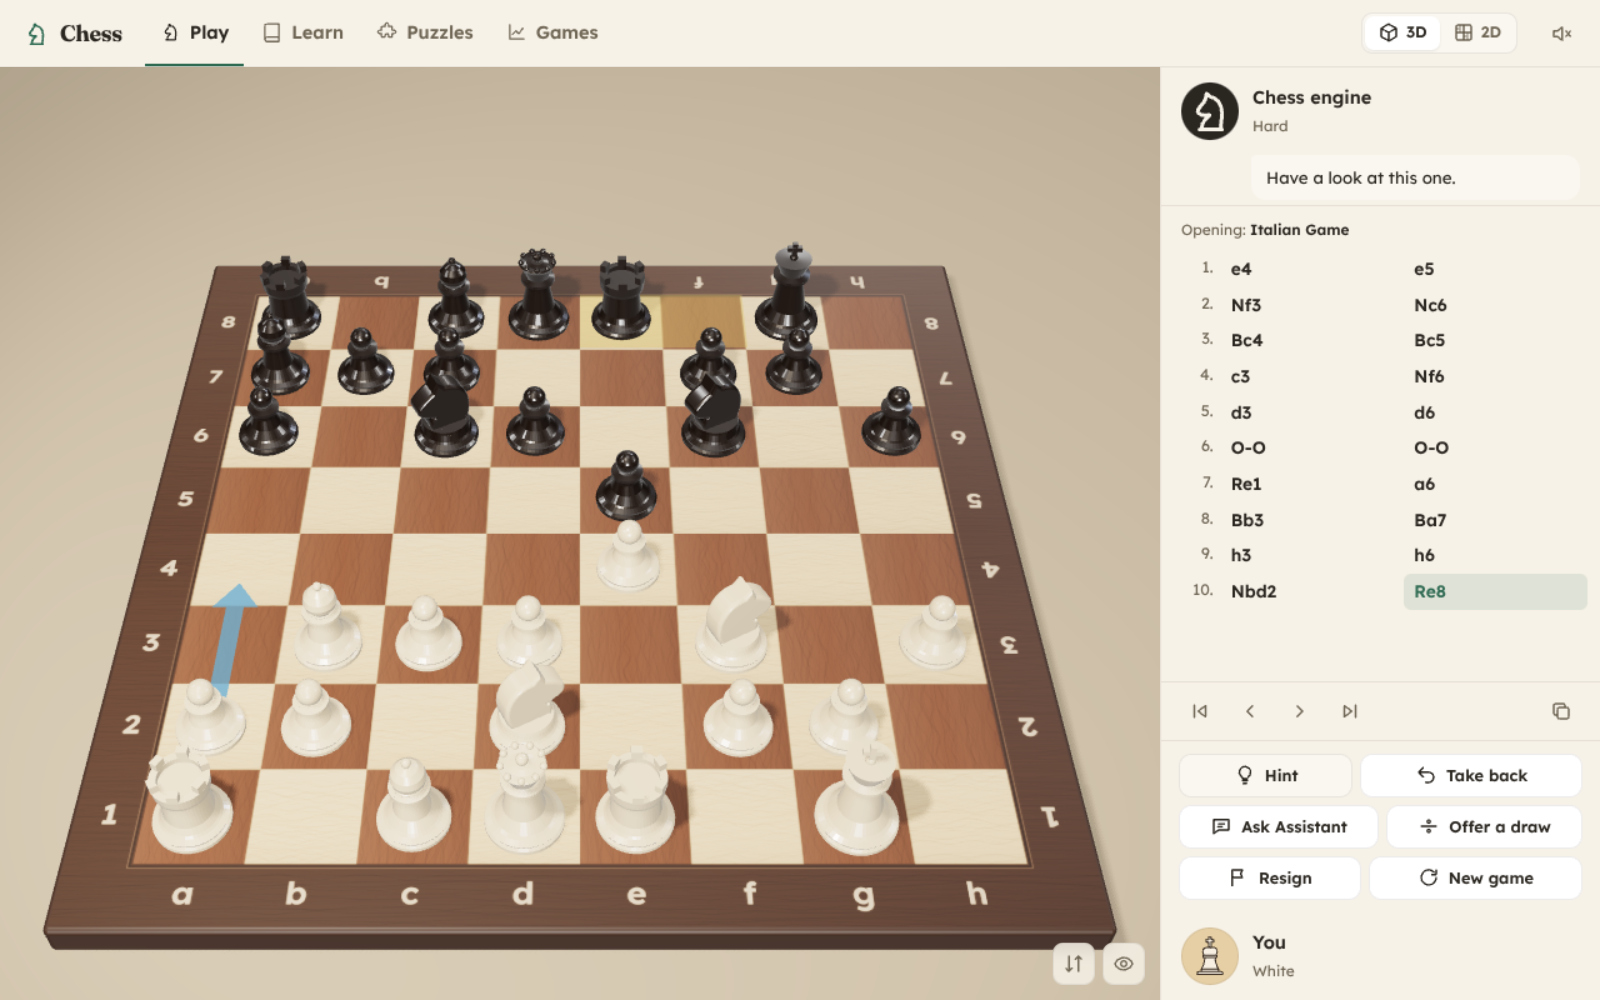Take back the last move
Viewport: 1600px width, 1000px height.
tap(1471, 775)
